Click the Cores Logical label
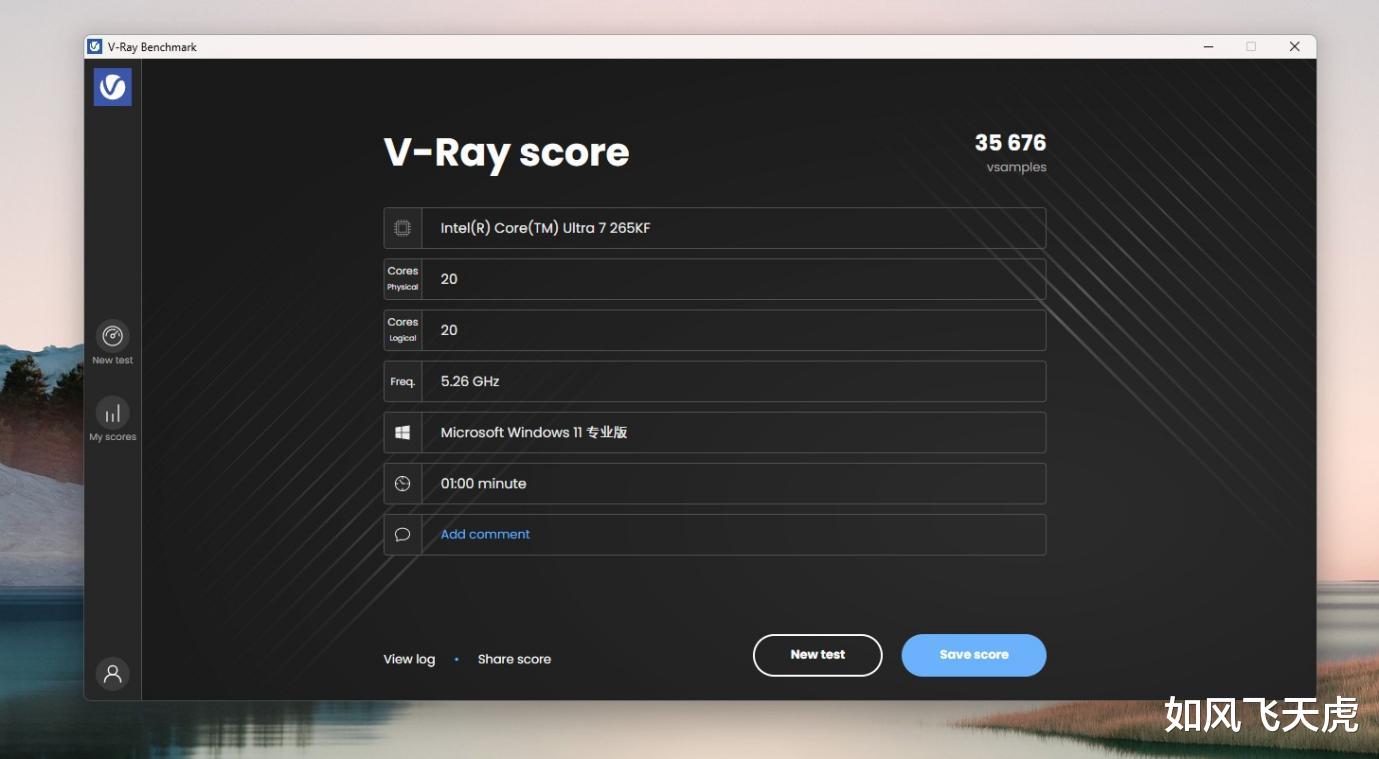The width and height of the screenshot is (1379, 759). coord(403,330)
